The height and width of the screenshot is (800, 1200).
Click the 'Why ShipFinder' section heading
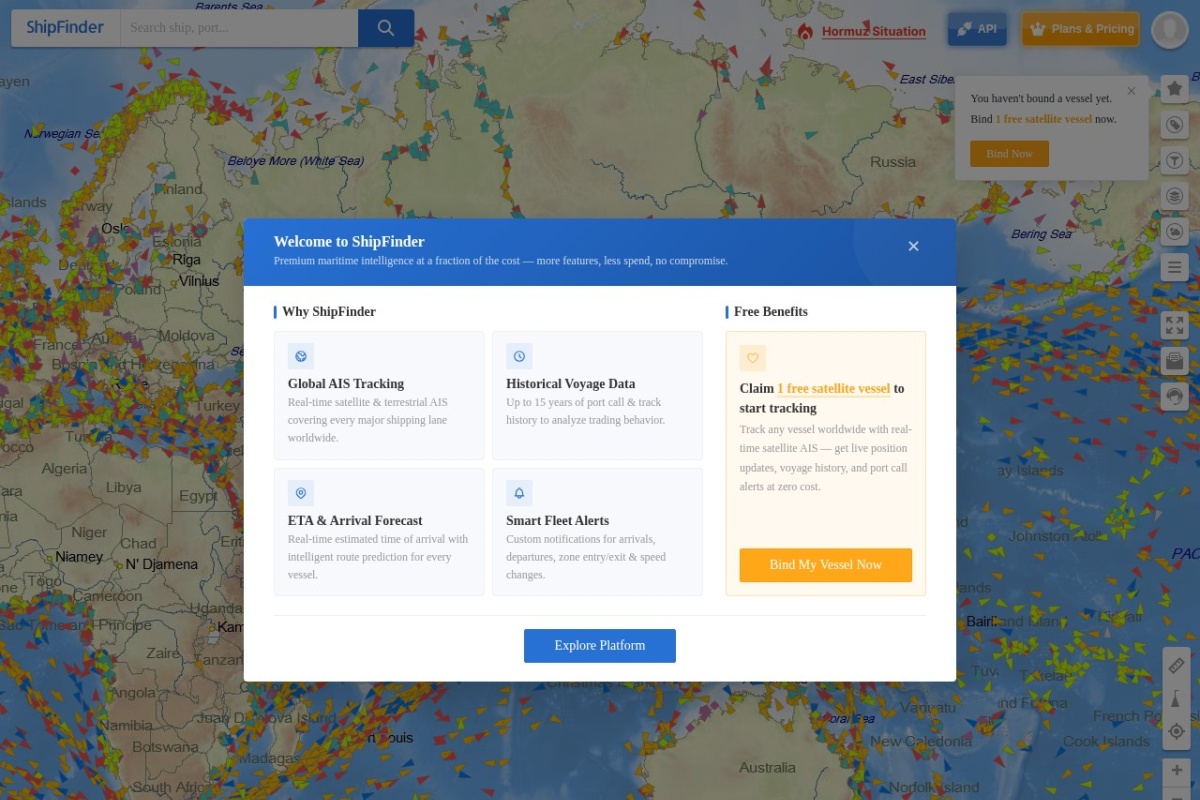point(329,312)
